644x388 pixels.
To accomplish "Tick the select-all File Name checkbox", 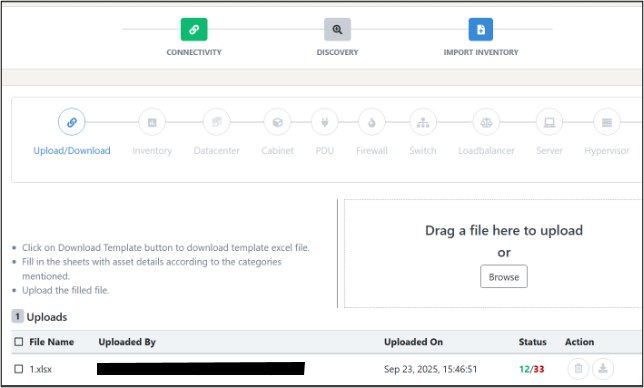I will 19,342.
